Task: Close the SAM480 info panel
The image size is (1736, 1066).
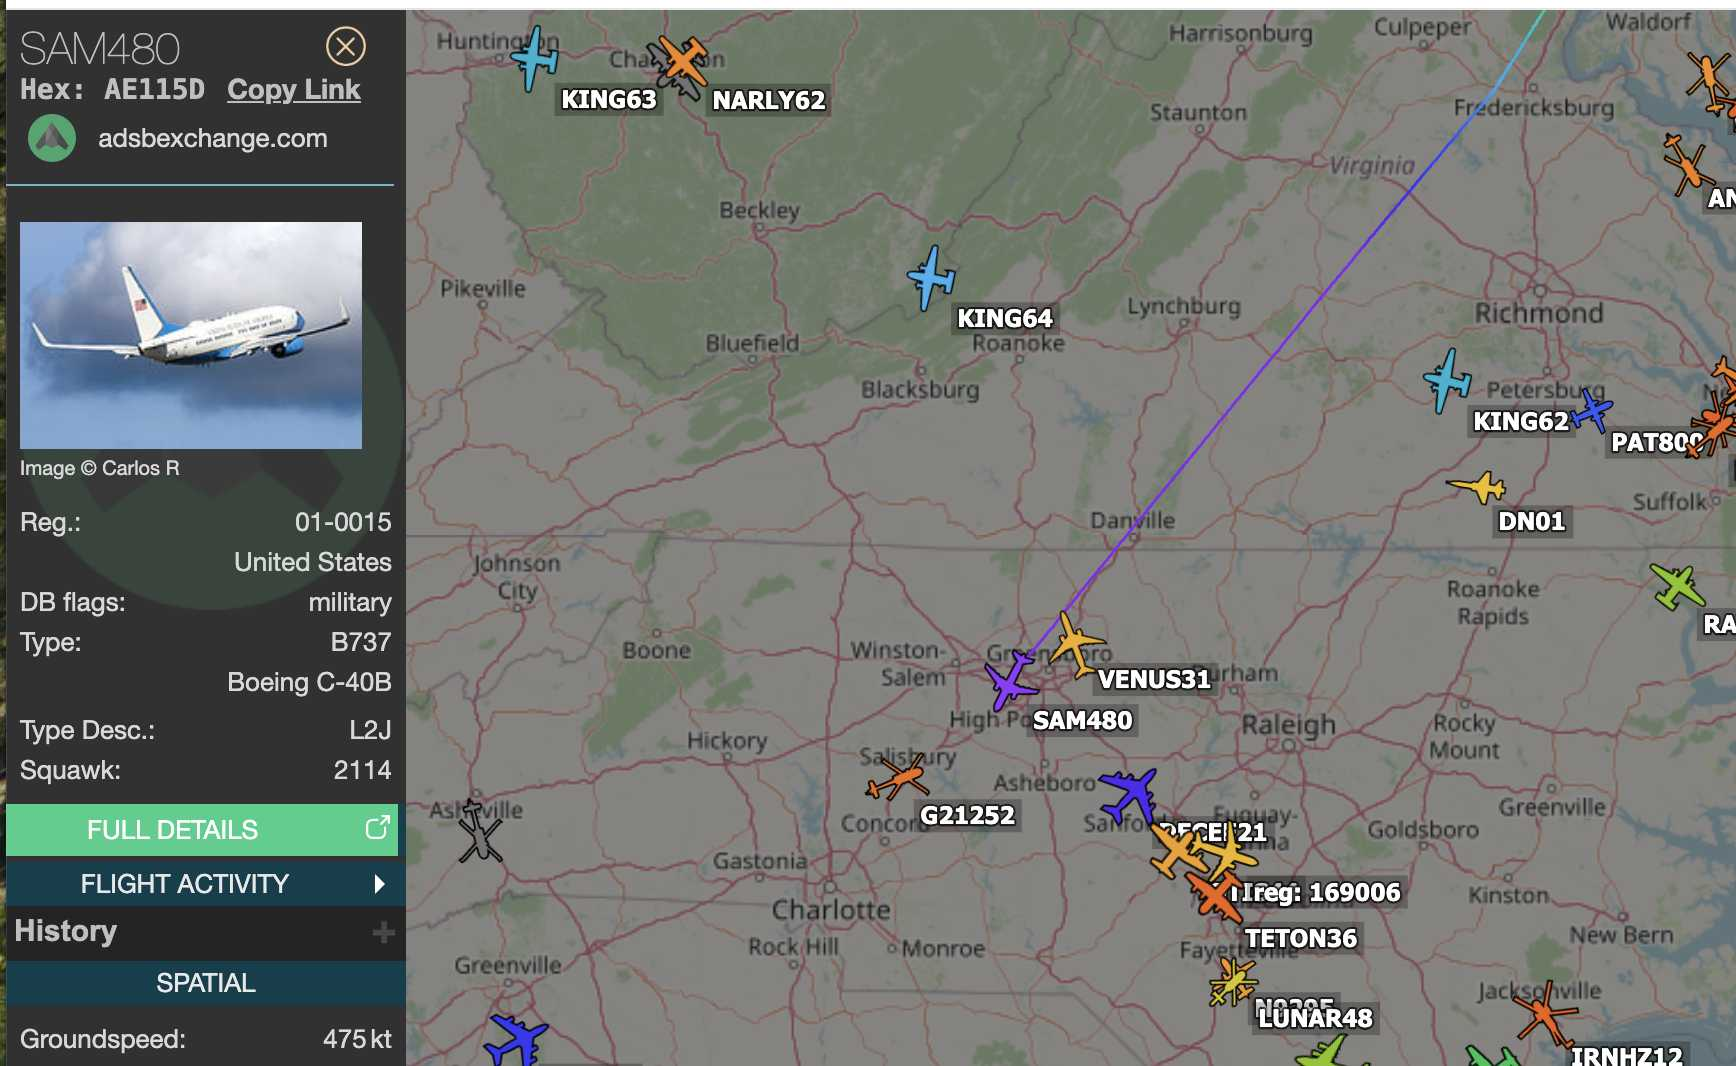Action: [x=346, y=46]
